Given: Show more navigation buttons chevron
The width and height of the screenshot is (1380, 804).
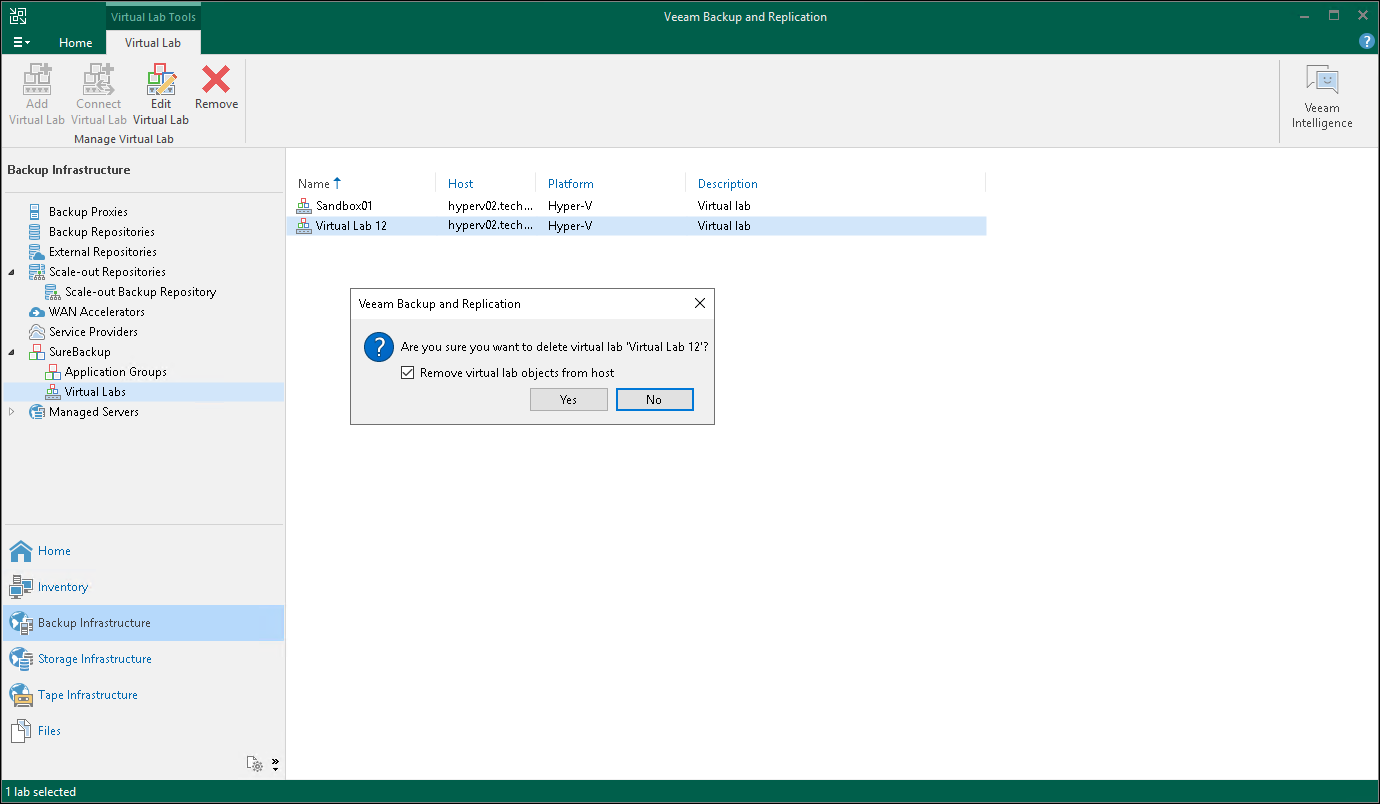Looking at the screenshot, I should pyautogui.click(x=275, y=765).
